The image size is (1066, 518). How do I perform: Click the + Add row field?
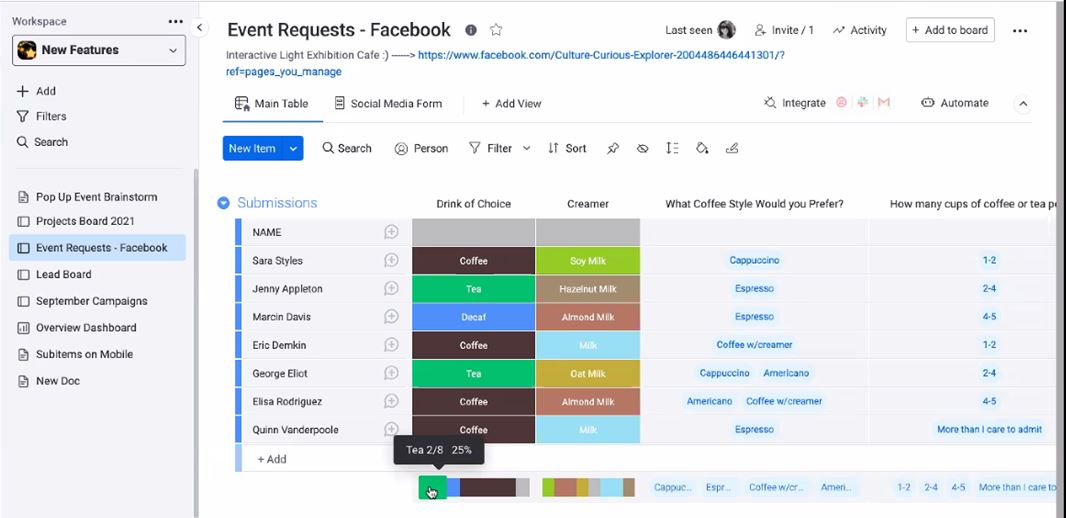click(x=272, y=459)
